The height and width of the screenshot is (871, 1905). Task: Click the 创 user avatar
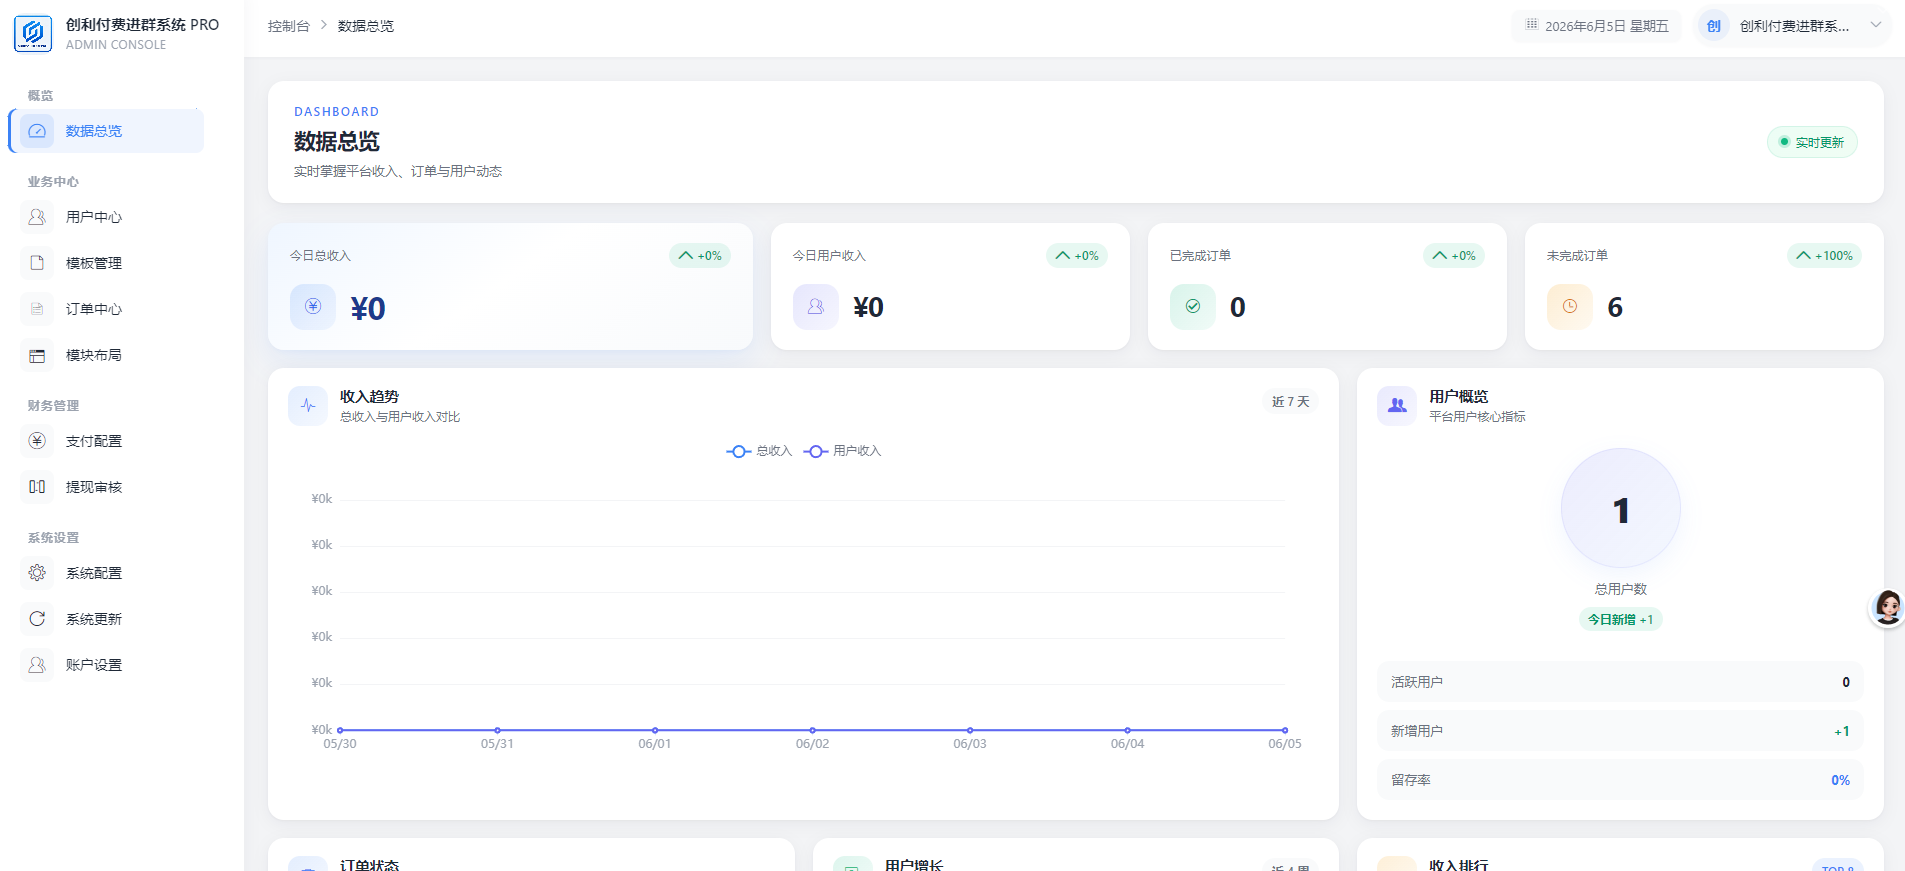tap(1714, 26)
